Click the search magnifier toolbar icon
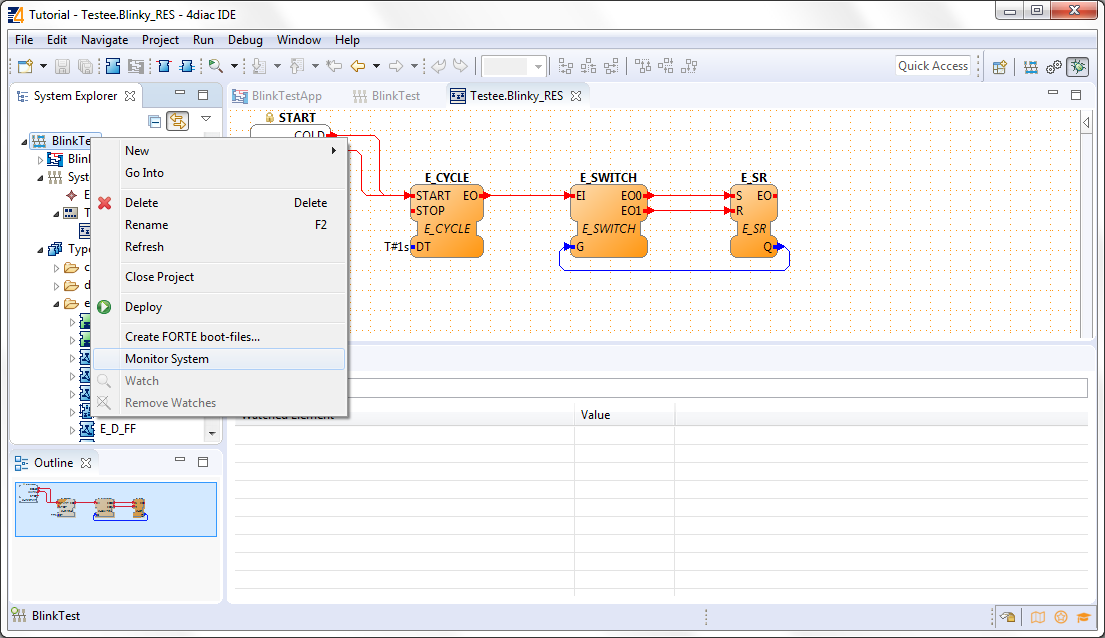The height and width of the screenshot is (638, 1105). pos(215,66)
